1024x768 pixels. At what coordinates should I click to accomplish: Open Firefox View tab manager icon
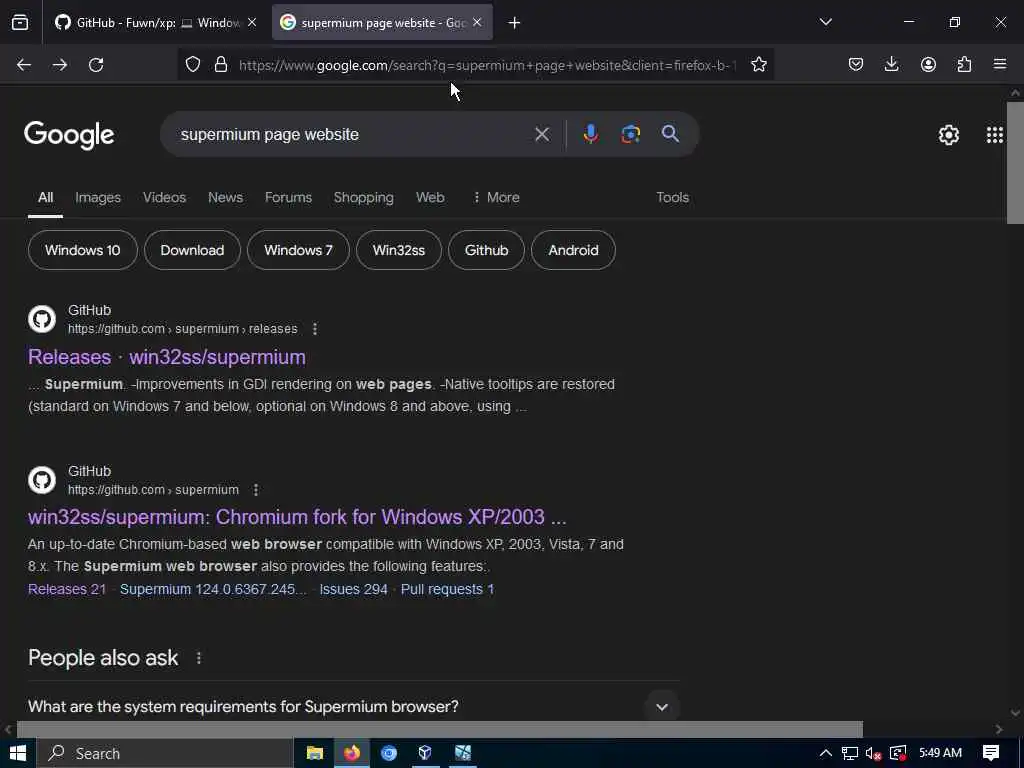[x=20, y=23]
